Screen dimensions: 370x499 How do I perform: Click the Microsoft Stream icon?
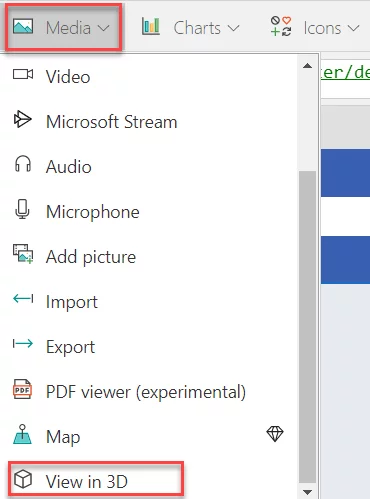[x=22, y=119]
